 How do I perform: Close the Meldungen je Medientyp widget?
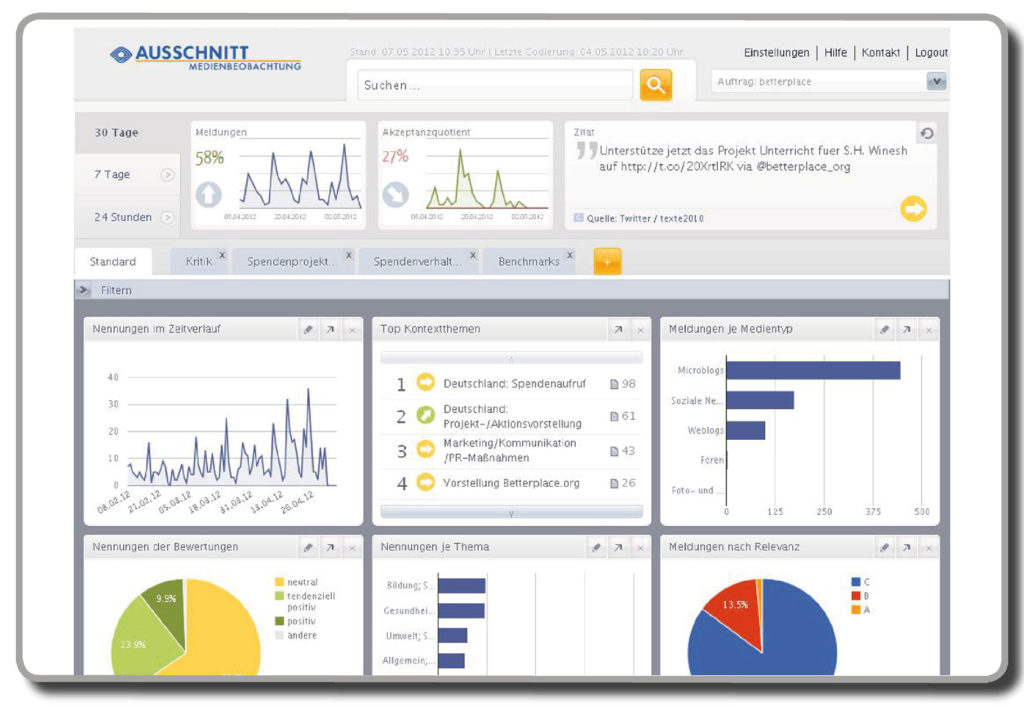(x=929, y=330)
